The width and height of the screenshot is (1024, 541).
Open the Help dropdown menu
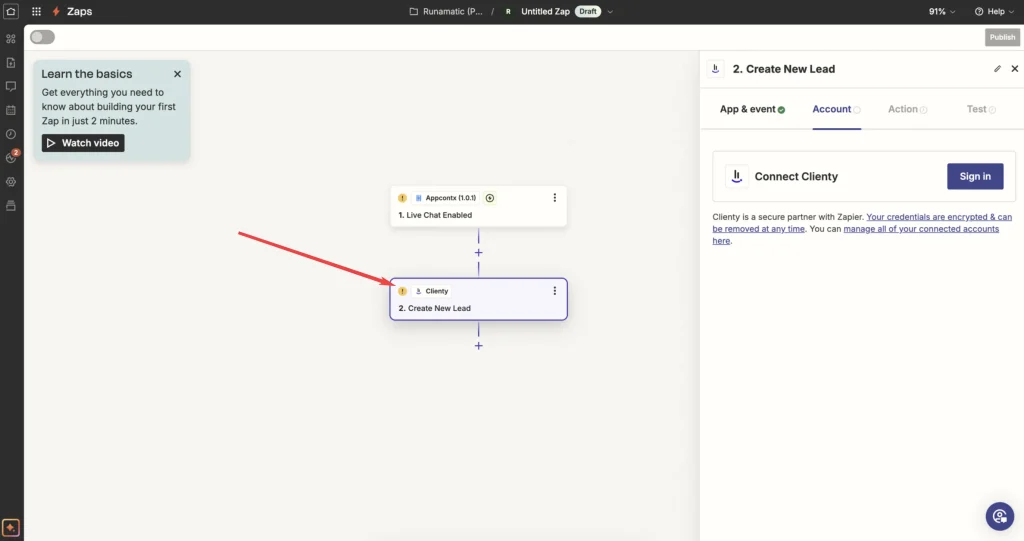coord(994,12)
